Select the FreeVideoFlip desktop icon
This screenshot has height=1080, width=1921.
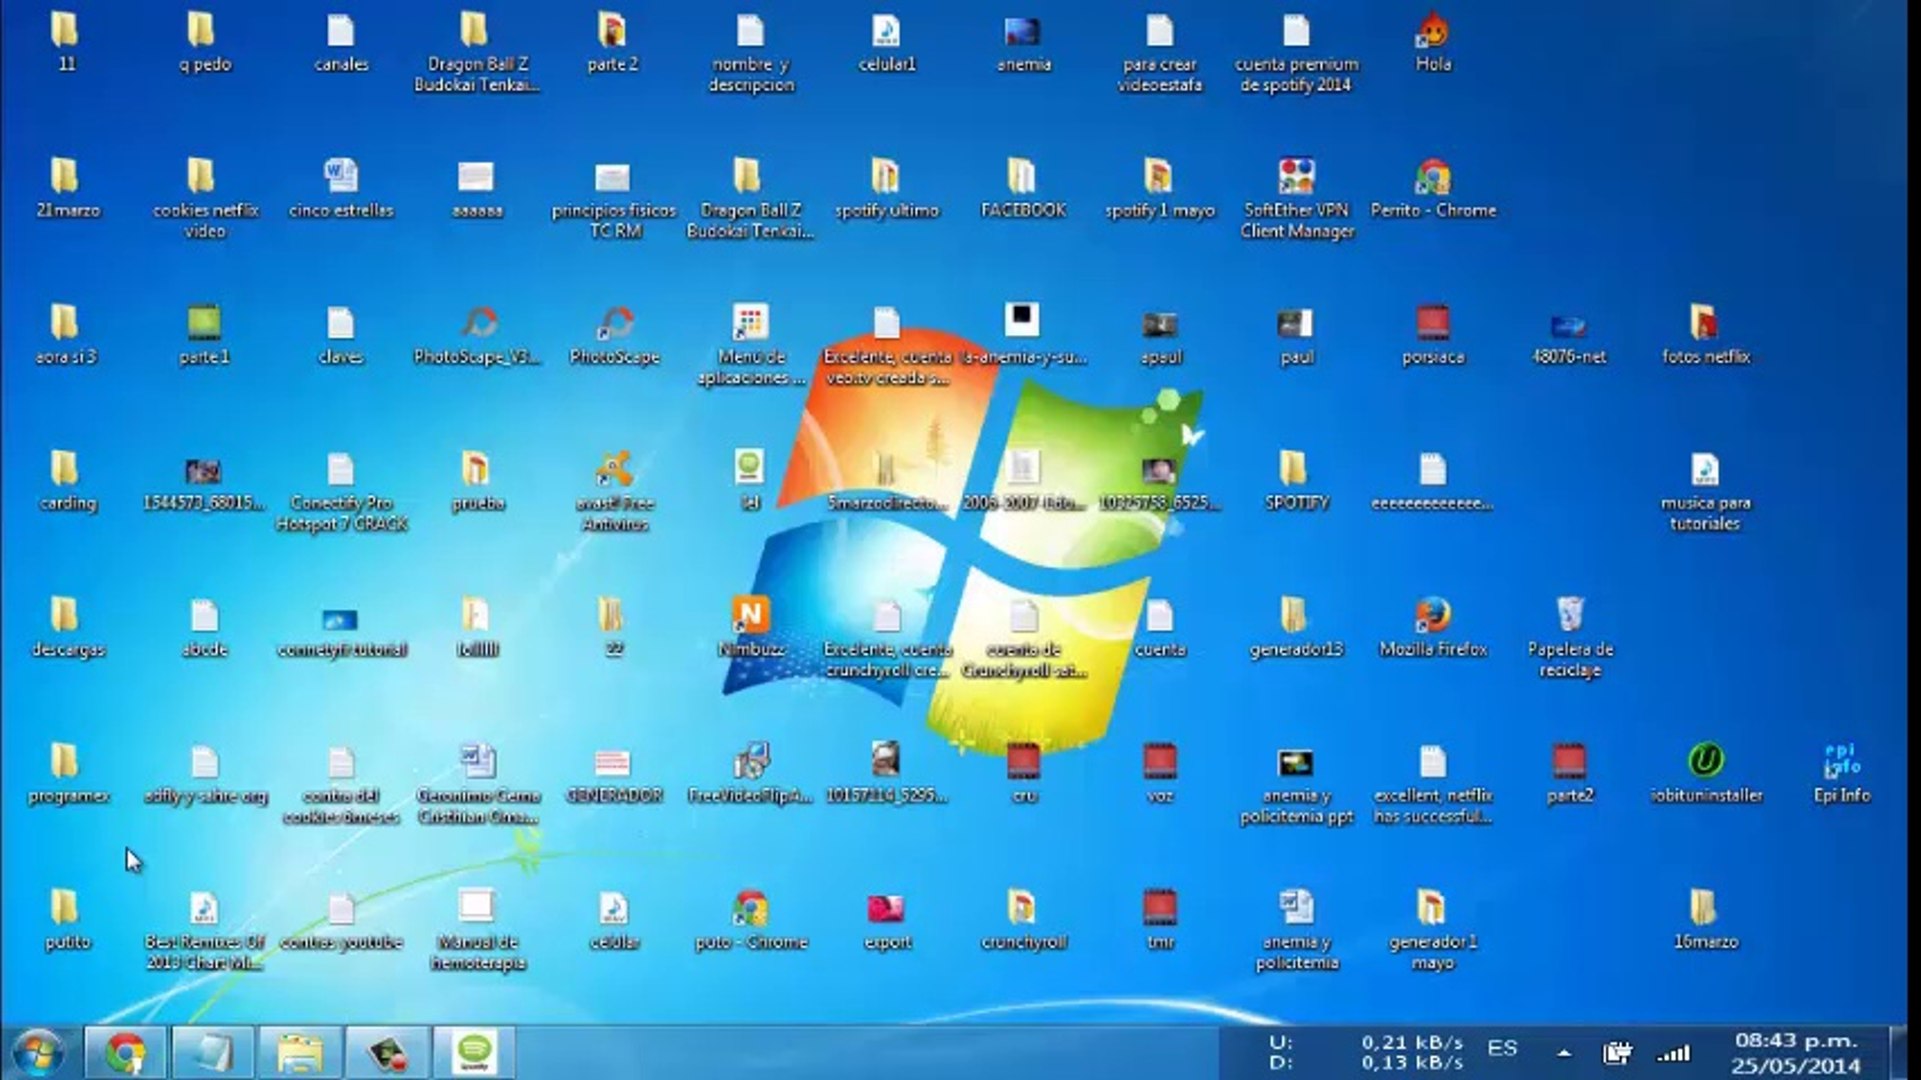point(750,773)
